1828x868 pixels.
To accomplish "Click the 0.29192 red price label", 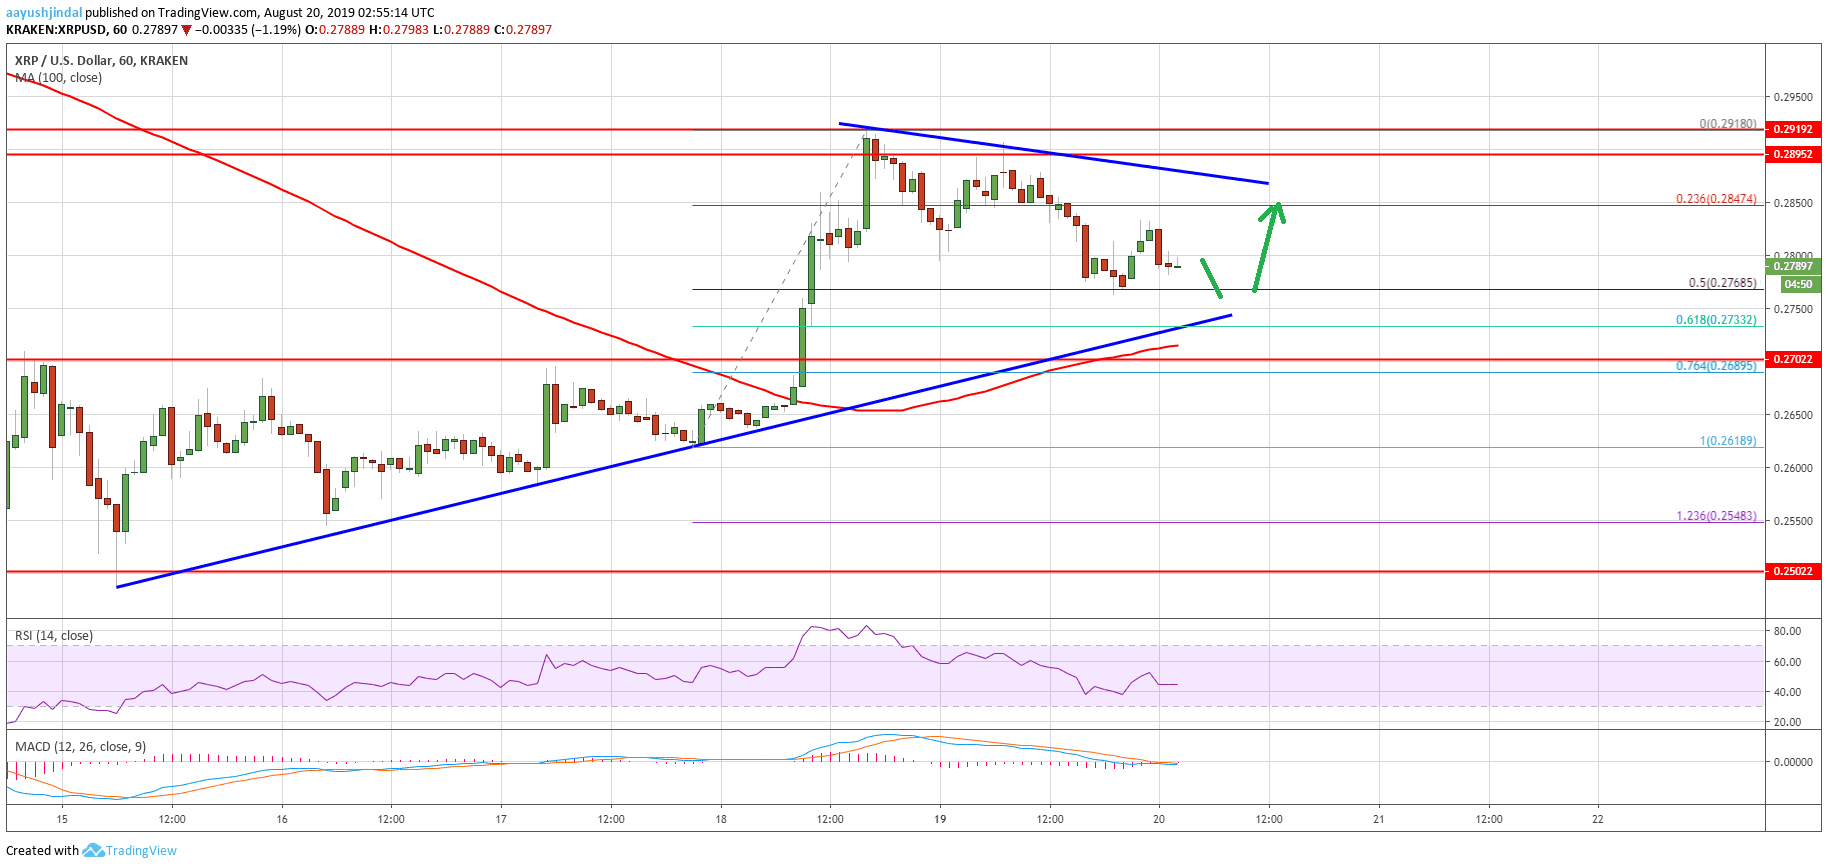I will [1793, 129].
